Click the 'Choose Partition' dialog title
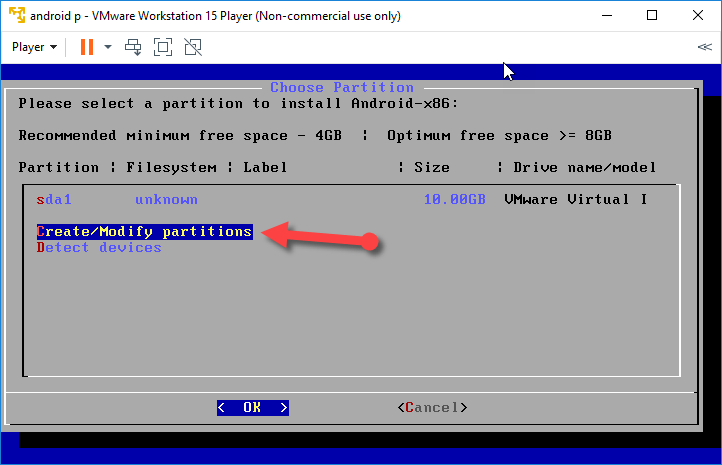The image size is (722, 465). (x=341, y=87)
